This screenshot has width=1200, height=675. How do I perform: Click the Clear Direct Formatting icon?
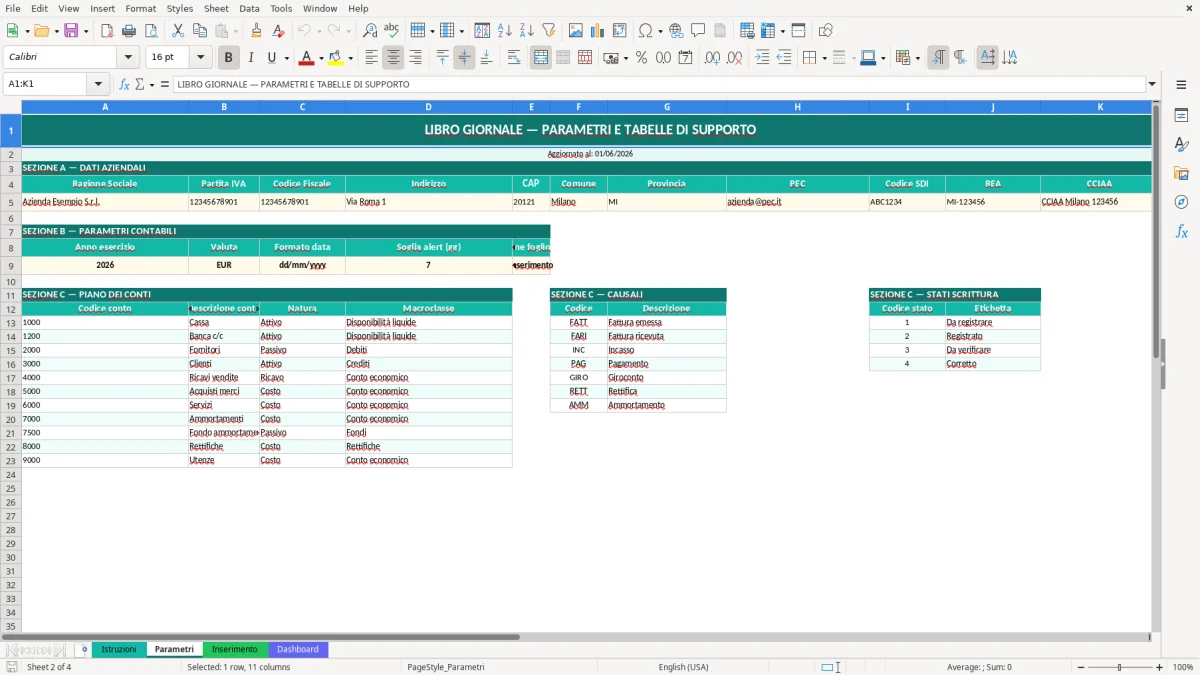click(279, 31)
